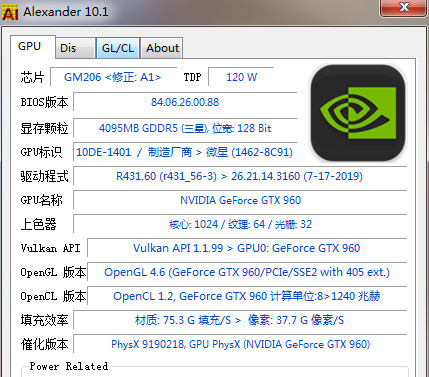Image resolution: width=429 pixels, height=377 pixels.
Task: Click the Vulkan API label
Action: (50, 248)
